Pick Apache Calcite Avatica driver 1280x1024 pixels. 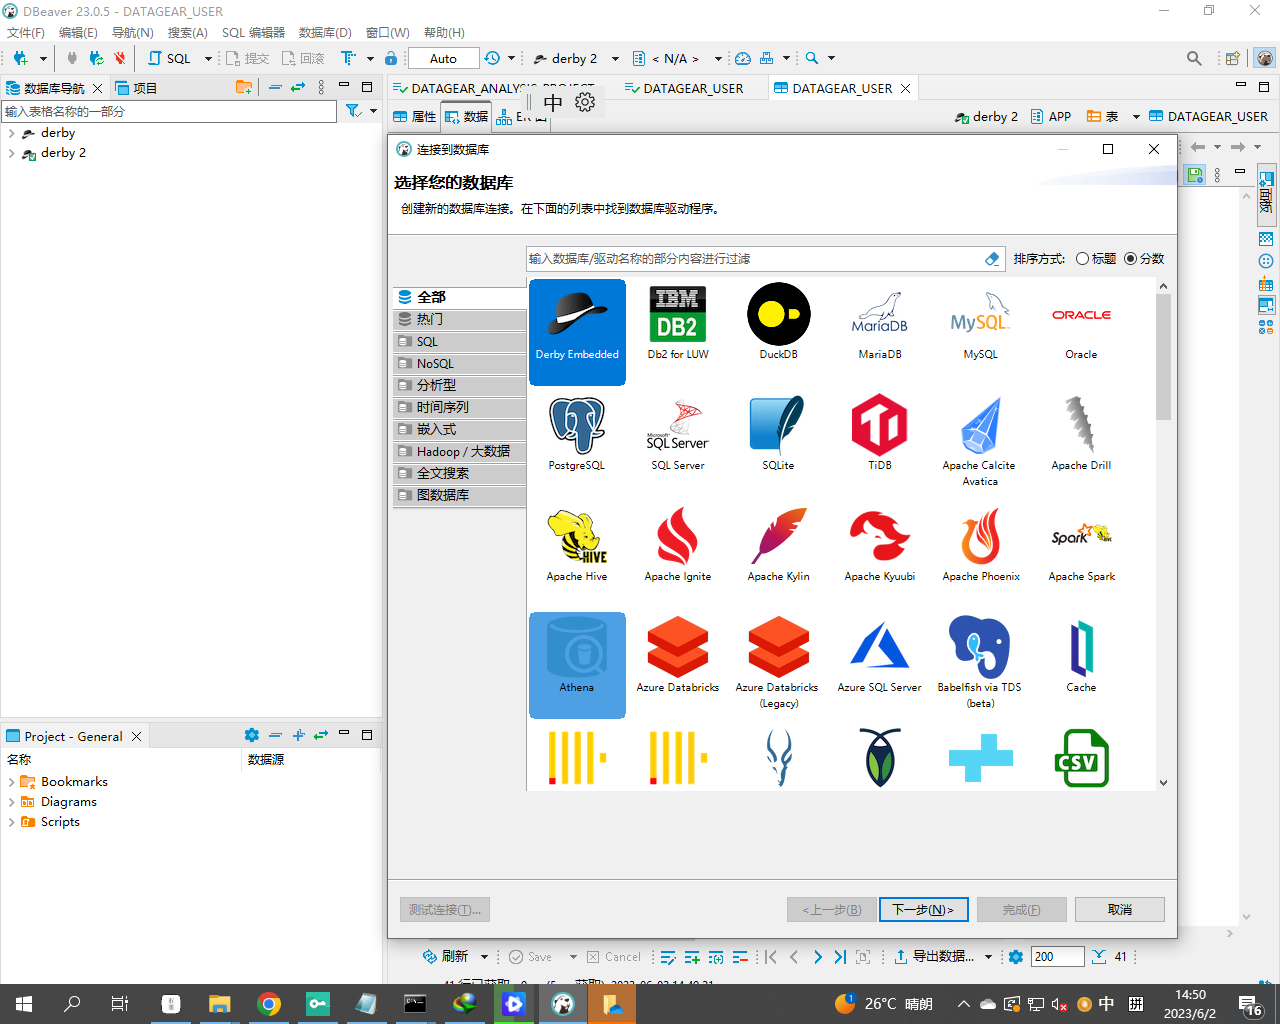[980, 442]
